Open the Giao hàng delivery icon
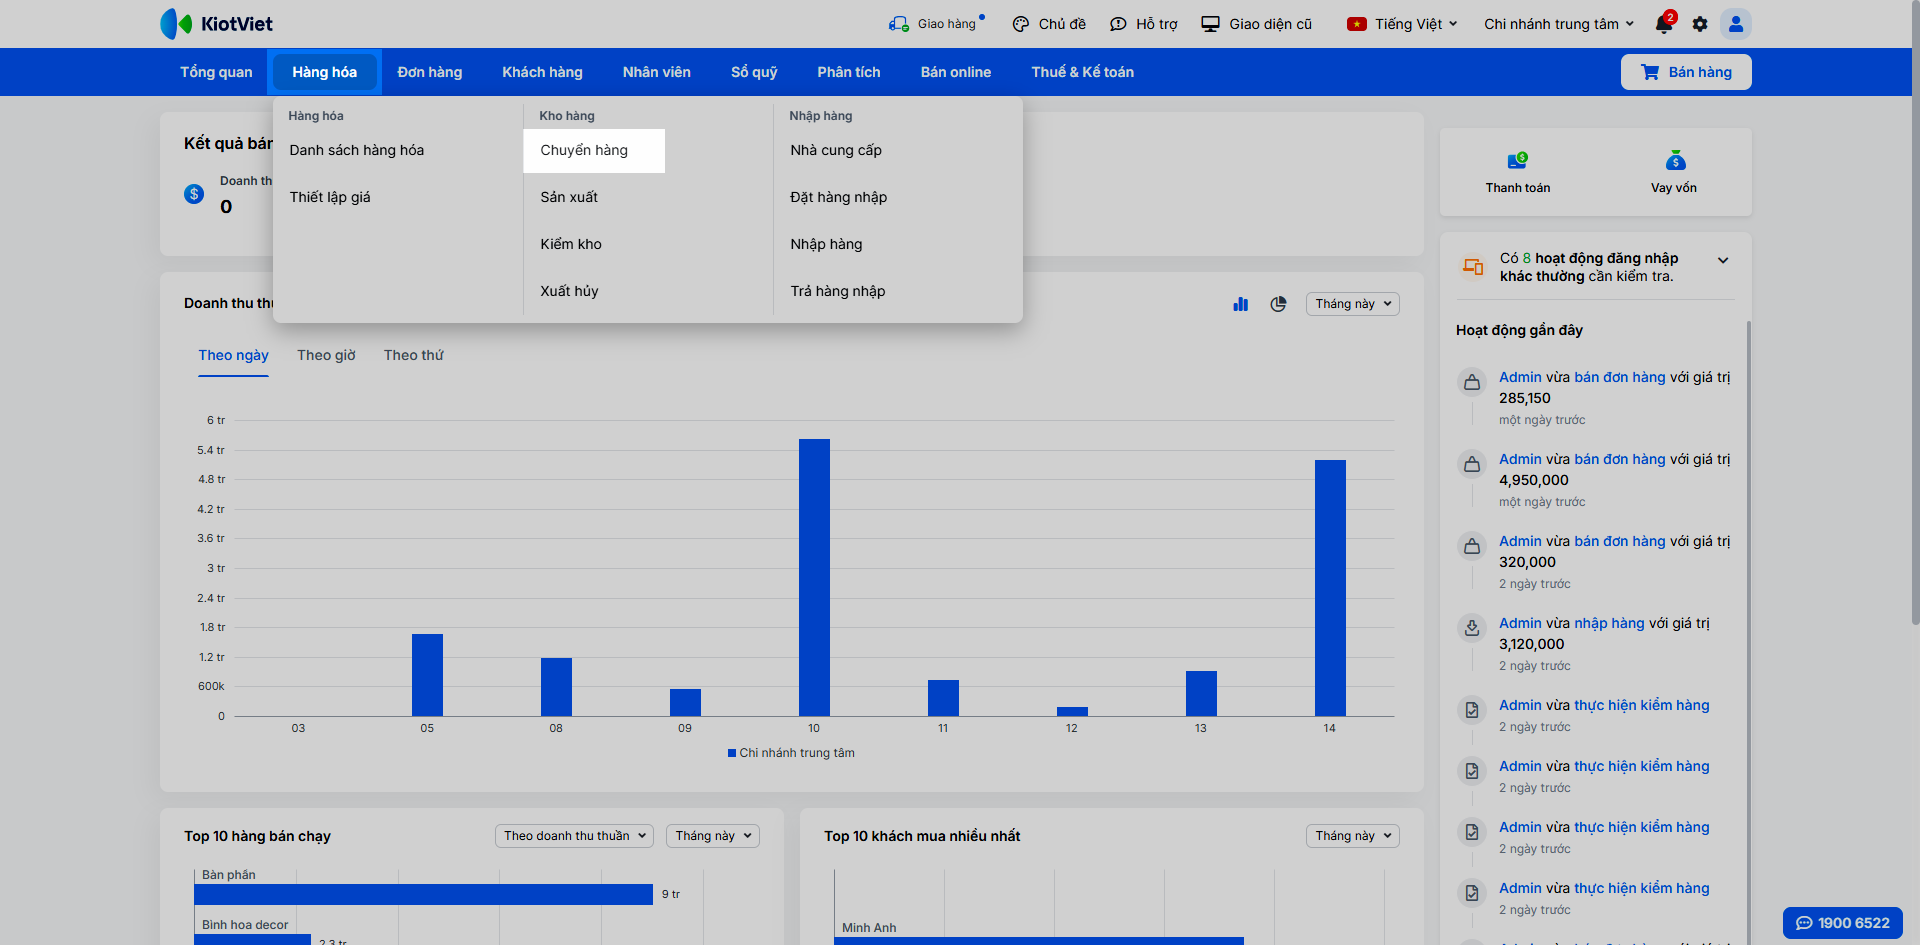Screen dimensions: 1920x945 899,24
